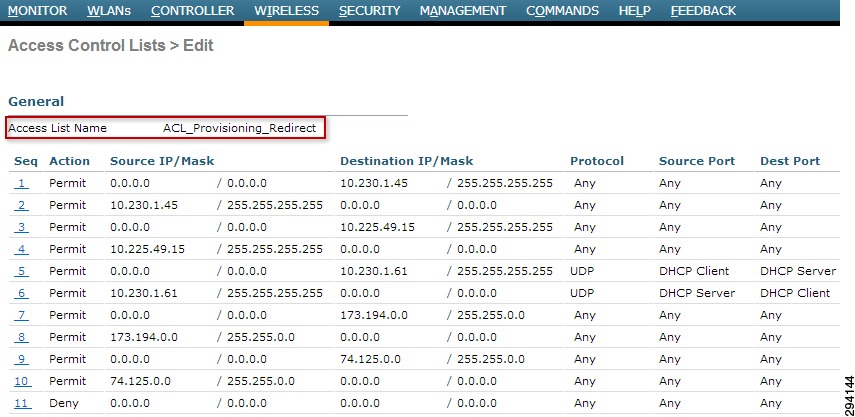The height and width of the screenshot is (417, 855).
Task: Edit rule sequence 2 link
Action: pos(21,206)
